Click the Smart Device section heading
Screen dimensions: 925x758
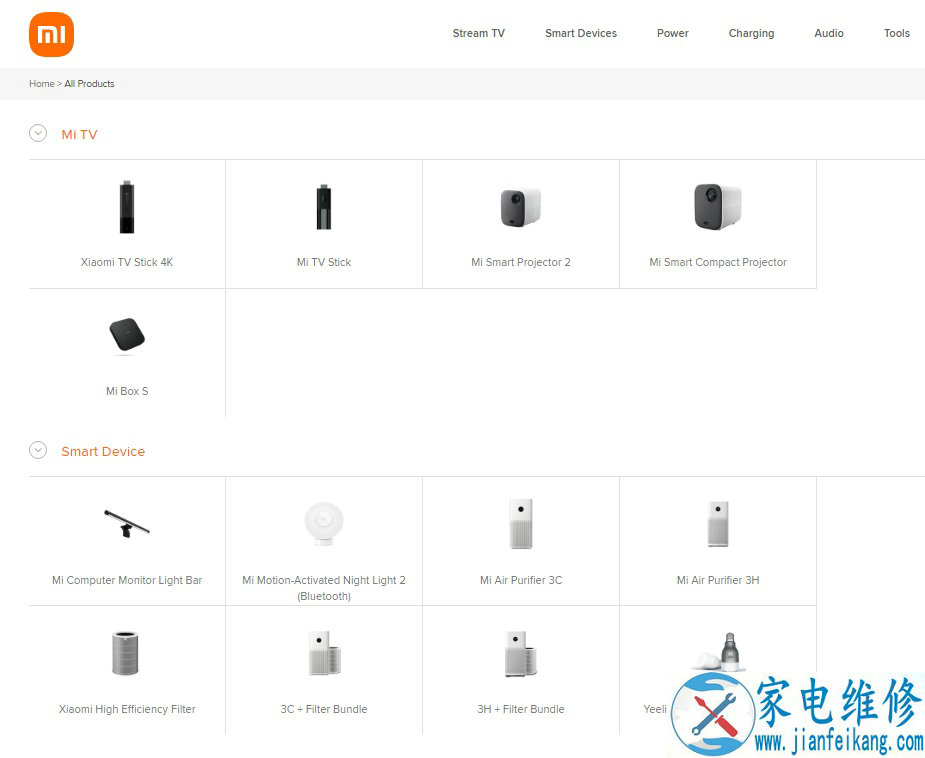(x=103, y=451)
